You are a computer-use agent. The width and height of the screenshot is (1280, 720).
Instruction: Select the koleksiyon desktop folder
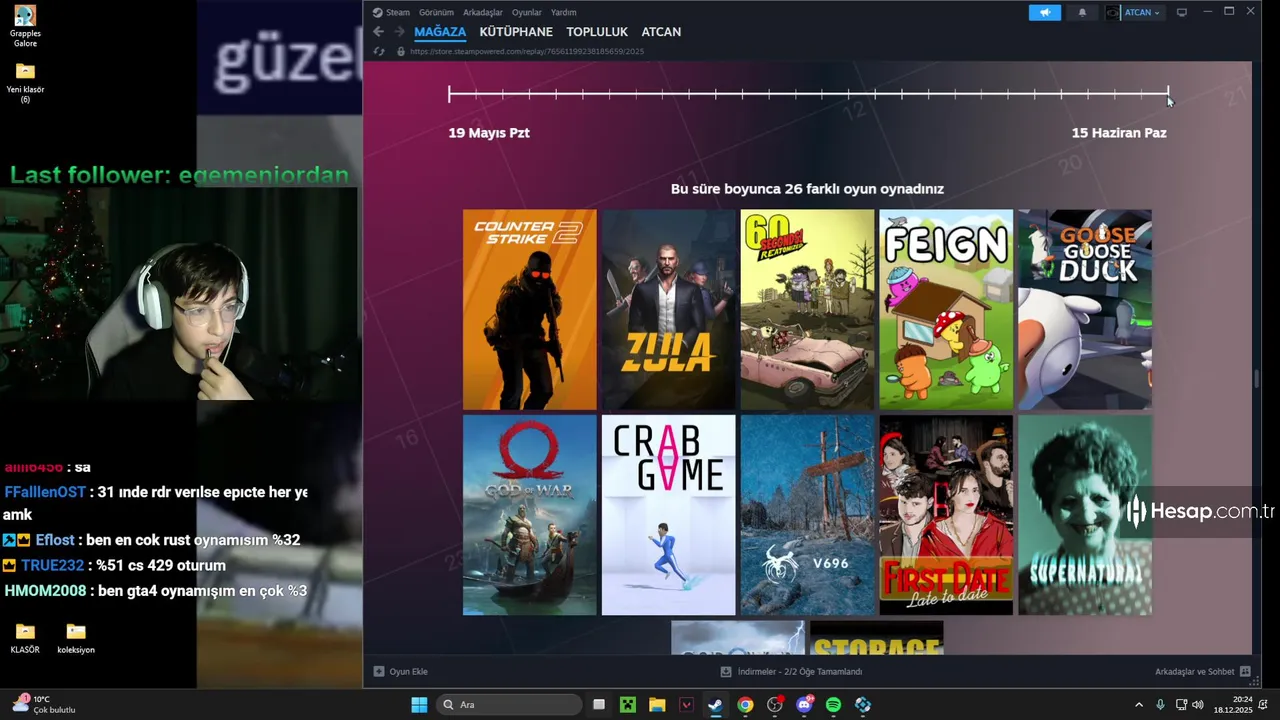pyautogui.click(x=76, y=638)
